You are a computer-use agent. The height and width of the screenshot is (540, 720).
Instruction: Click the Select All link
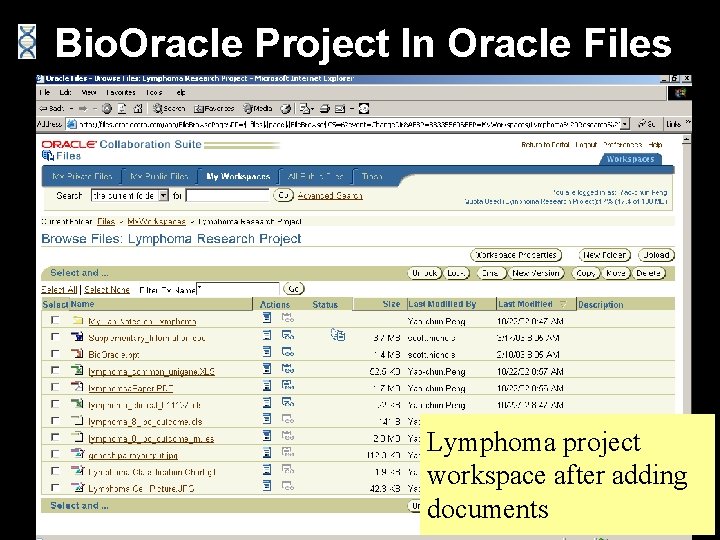(59, 290)
